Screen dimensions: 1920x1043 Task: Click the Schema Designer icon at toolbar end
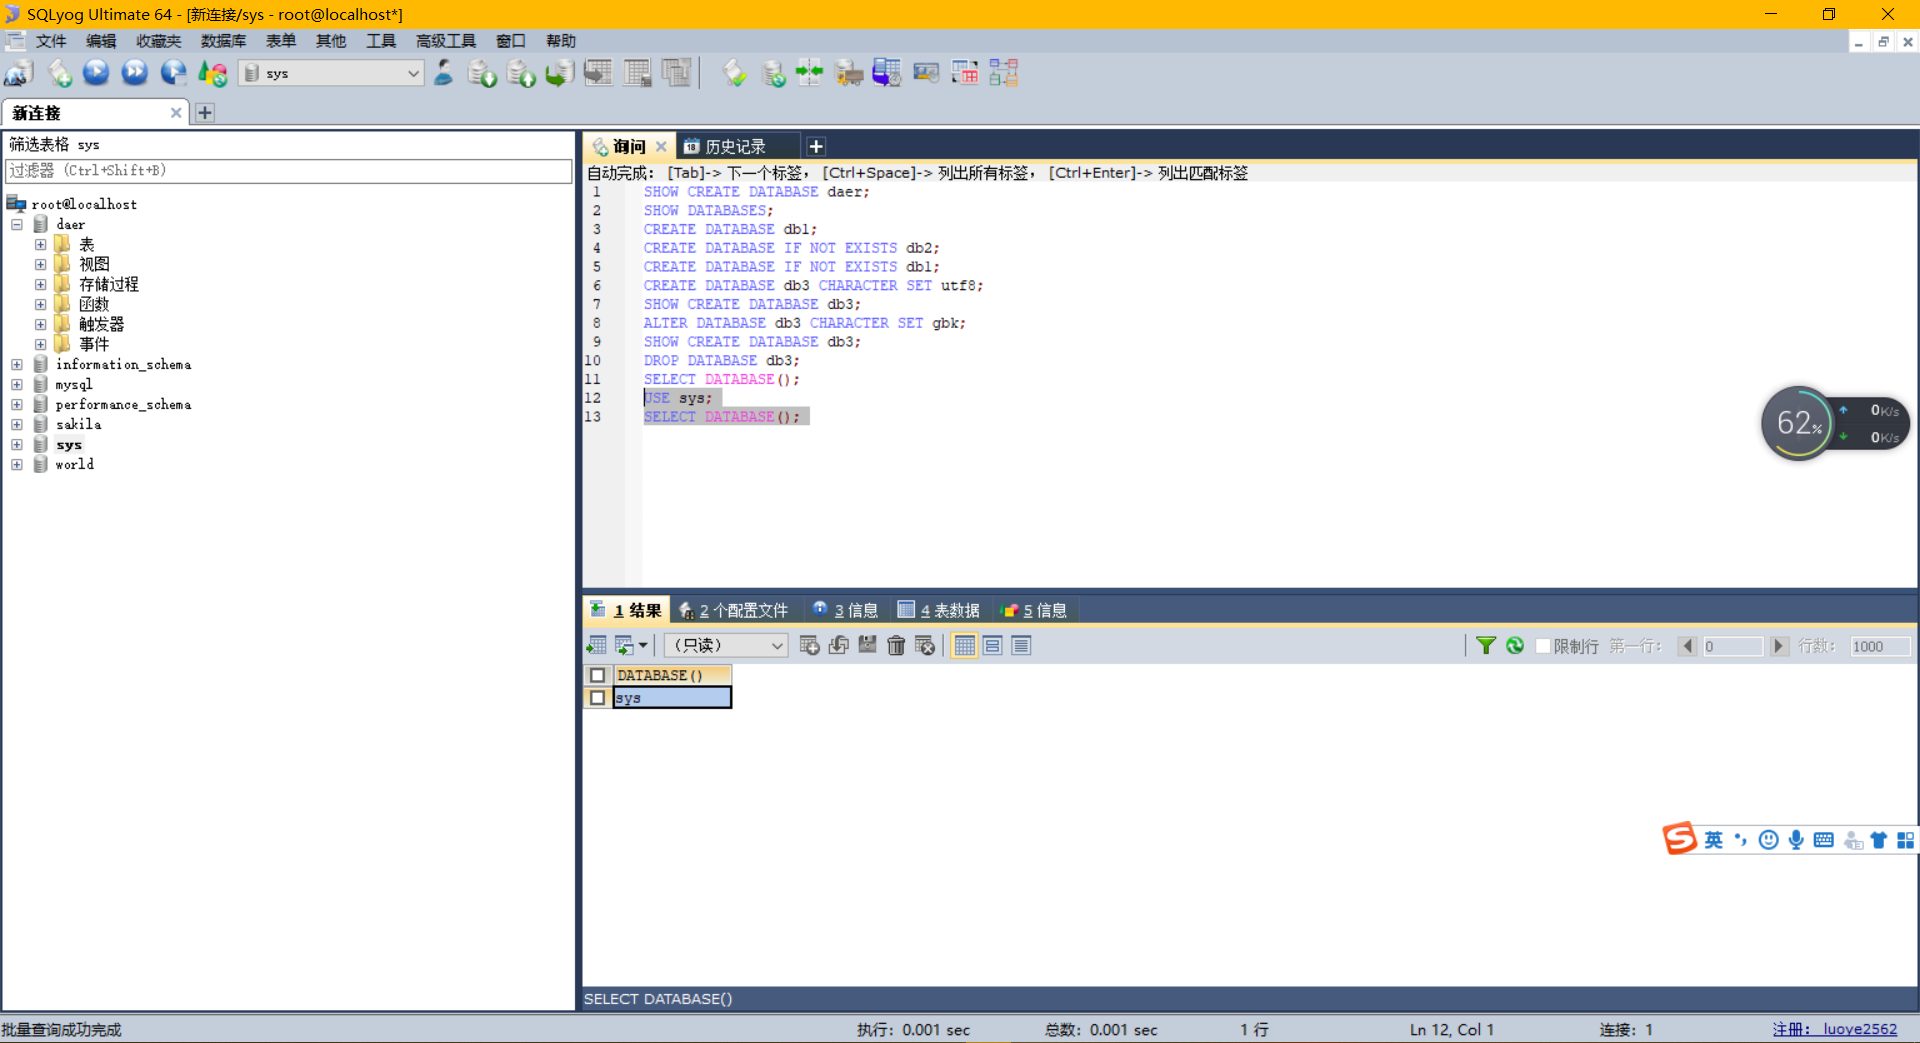point(1003,73)
